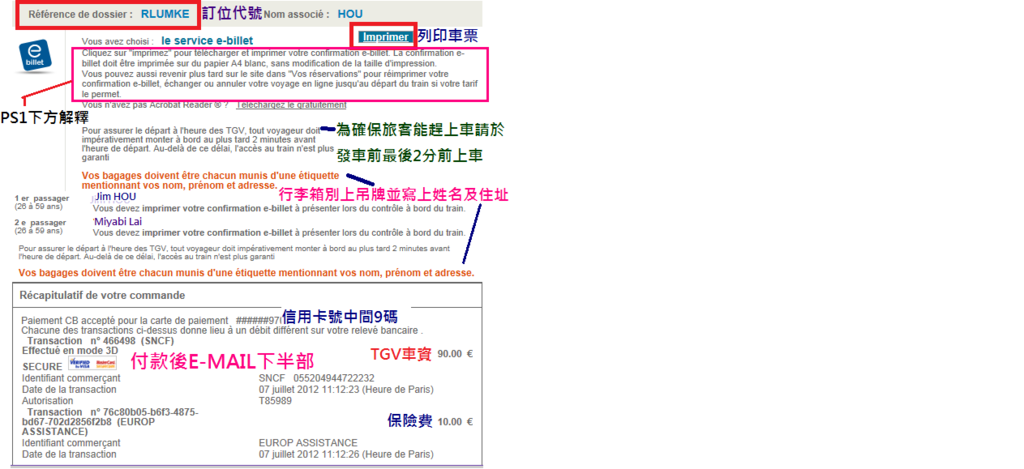The height and width of the screenshot is (469, 1024).
Task: Click 'Vous avez choisi' text
Action: click(x=118, y=41)
